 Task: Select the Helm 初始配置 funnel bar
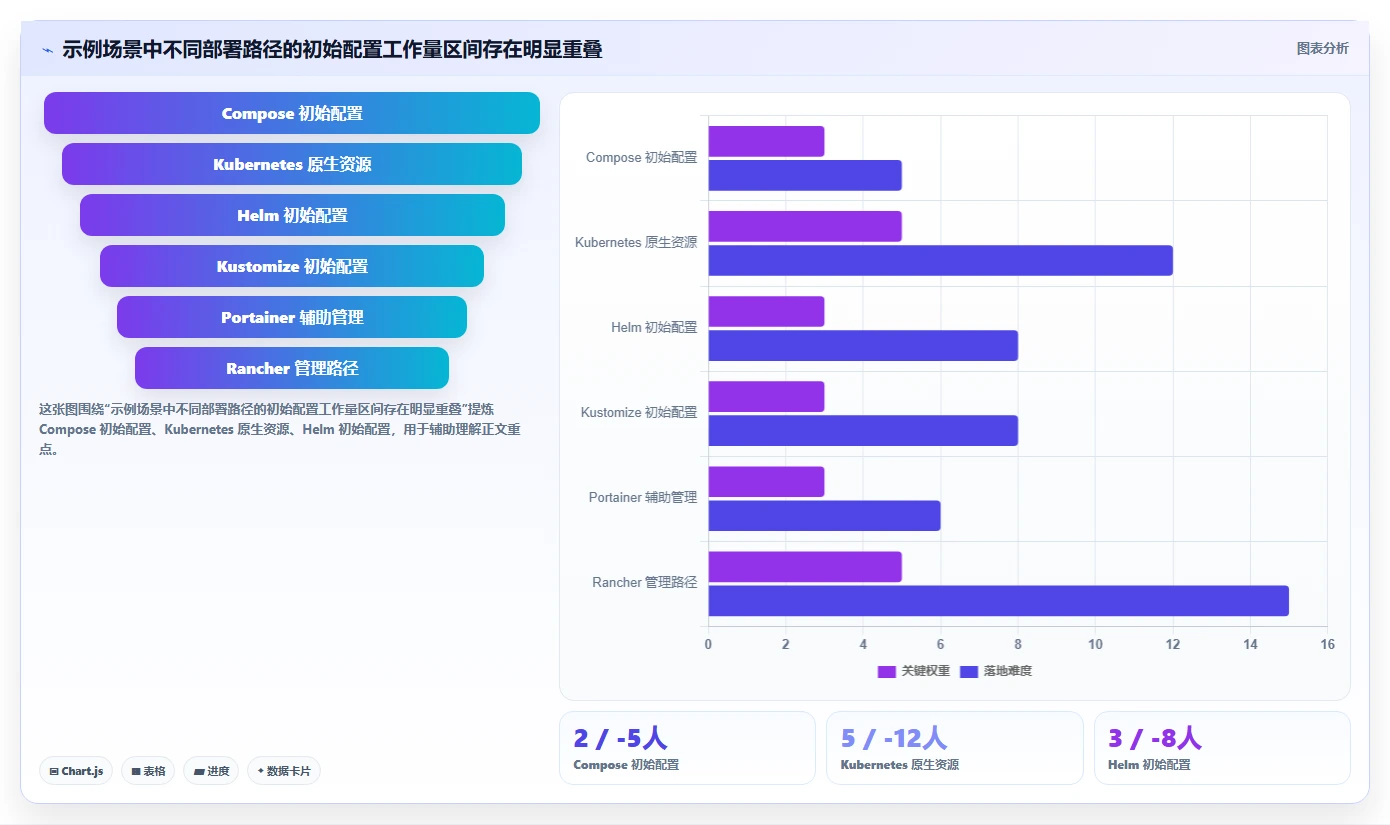(x=292, y=215)
